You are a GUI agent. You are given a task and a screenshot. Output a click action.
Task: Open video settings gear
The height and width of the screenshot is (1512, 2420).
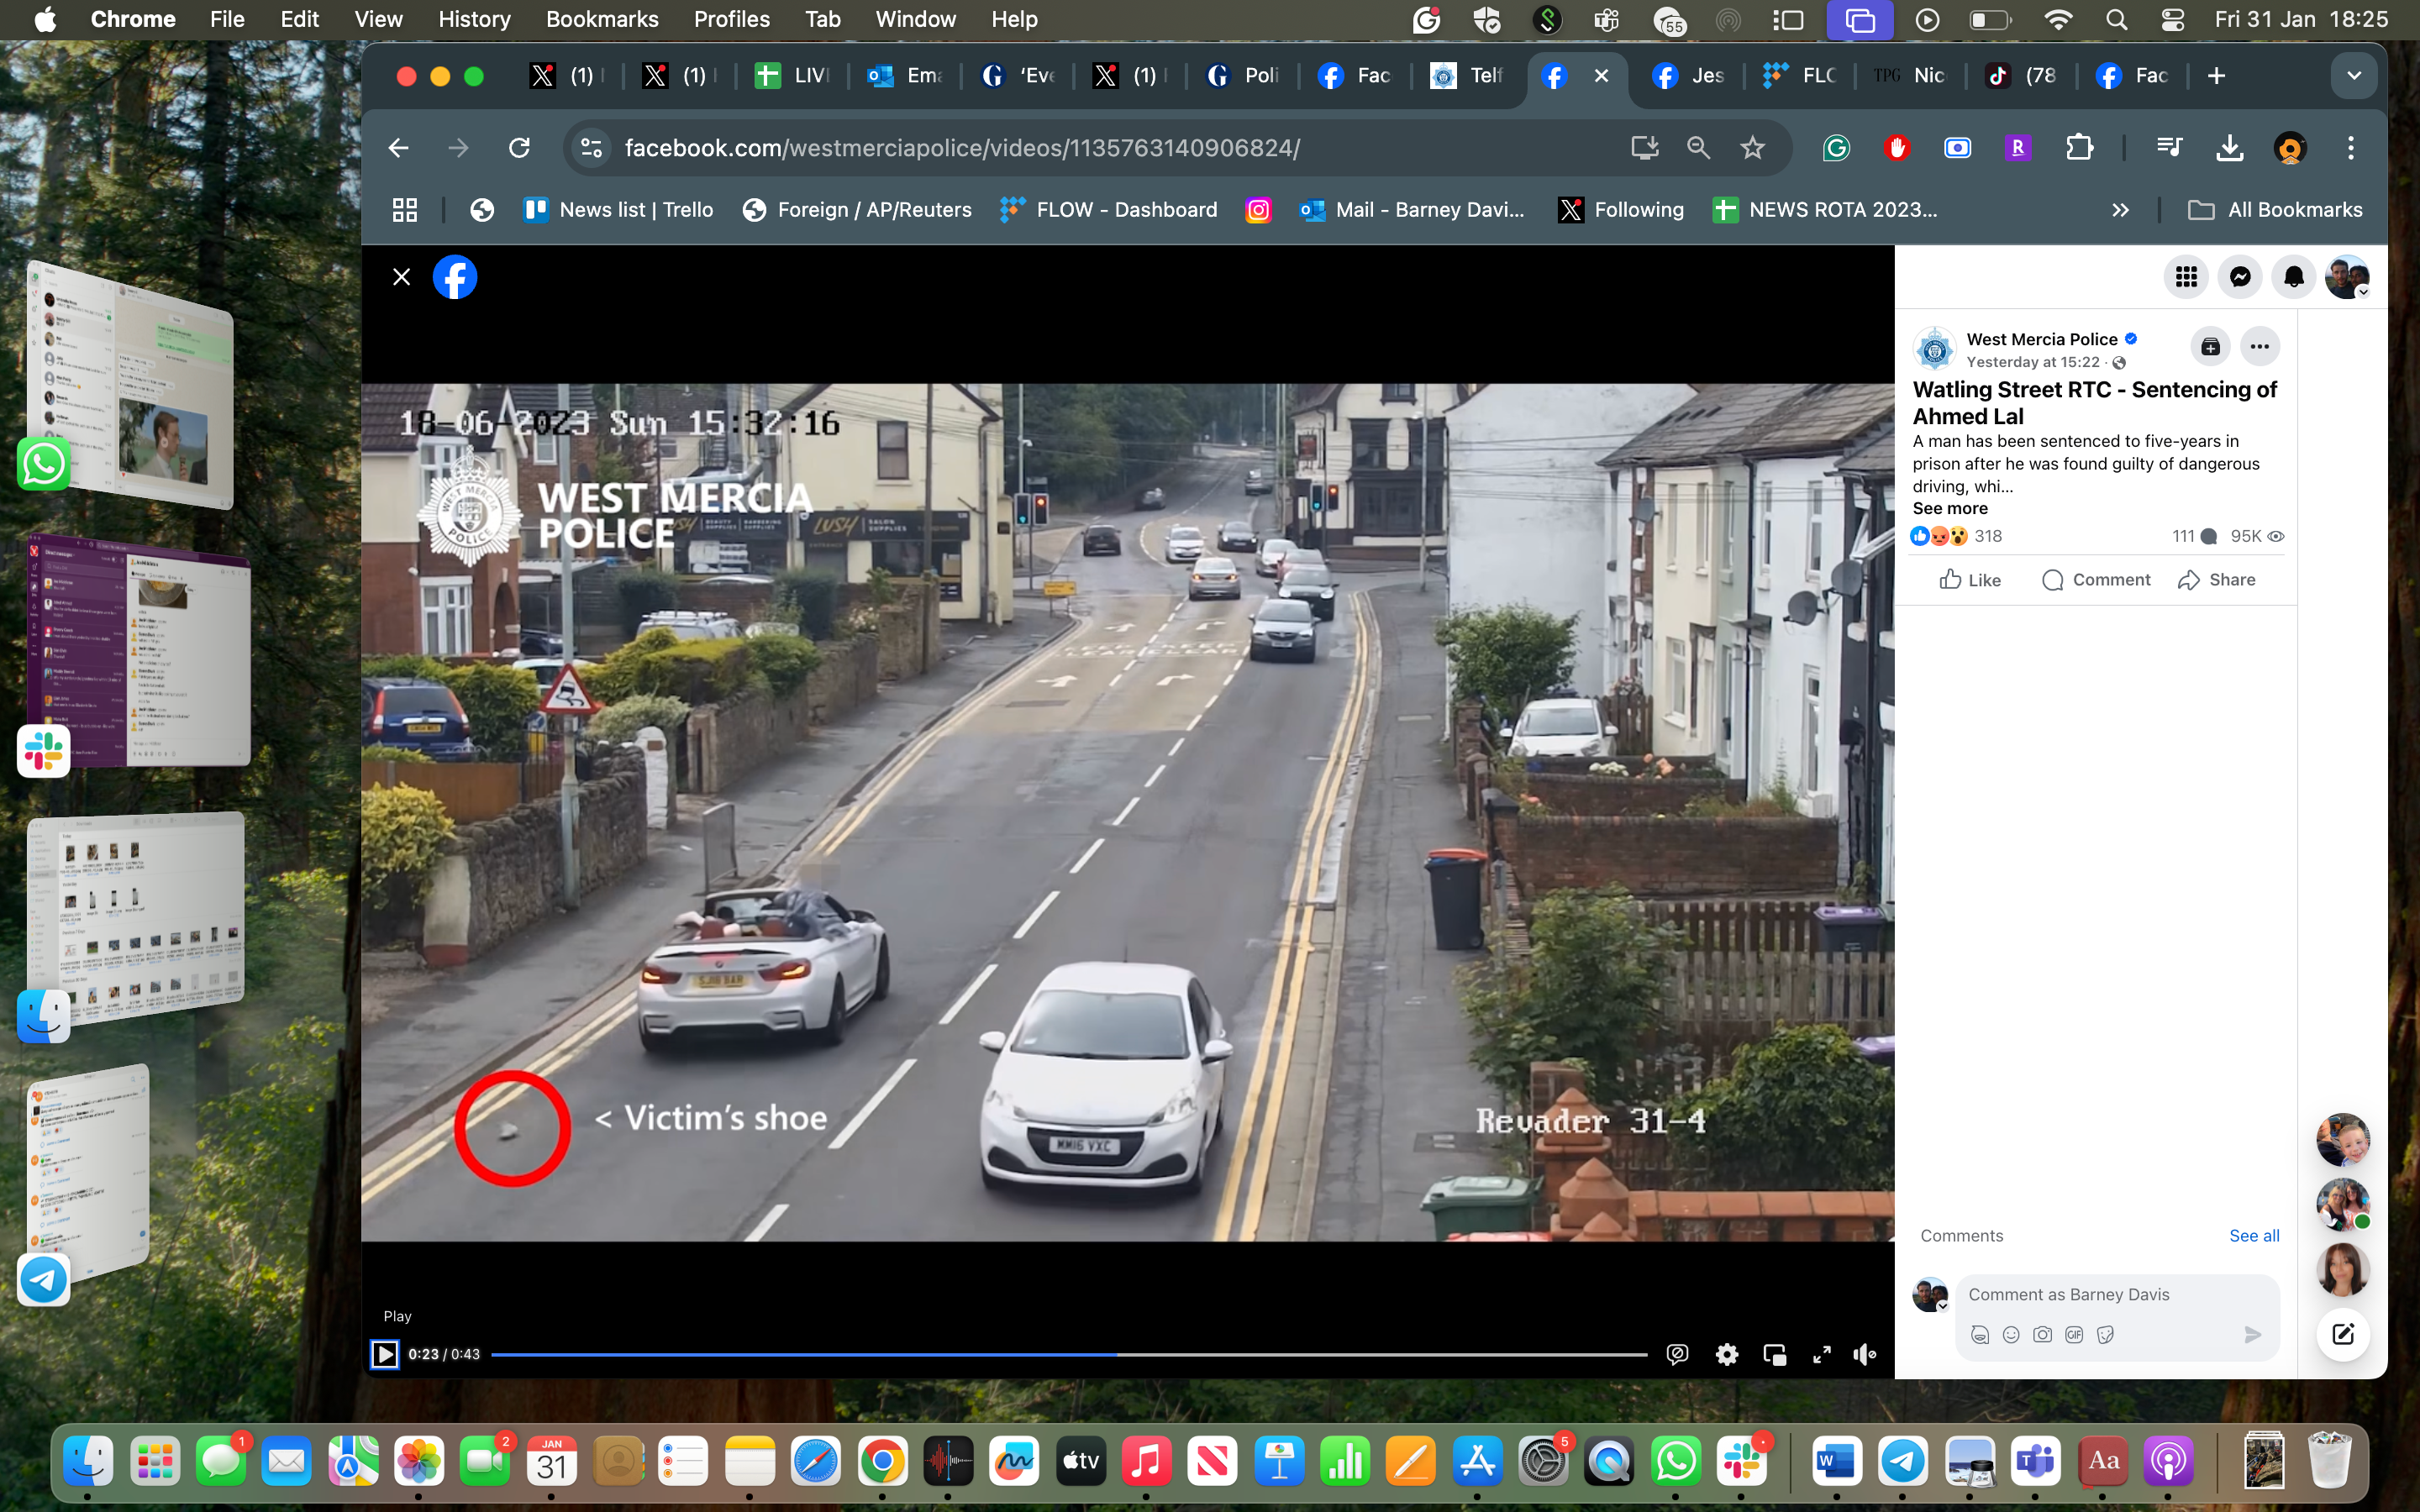point(1727,1354)
